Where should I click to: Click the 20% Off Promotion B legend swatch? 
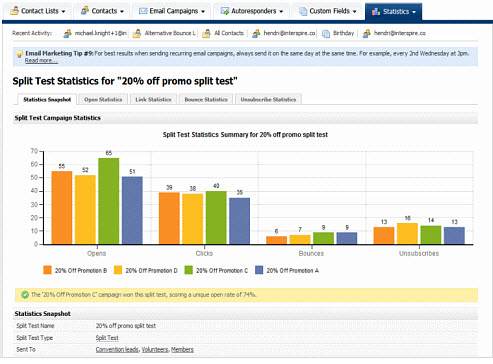48,270
